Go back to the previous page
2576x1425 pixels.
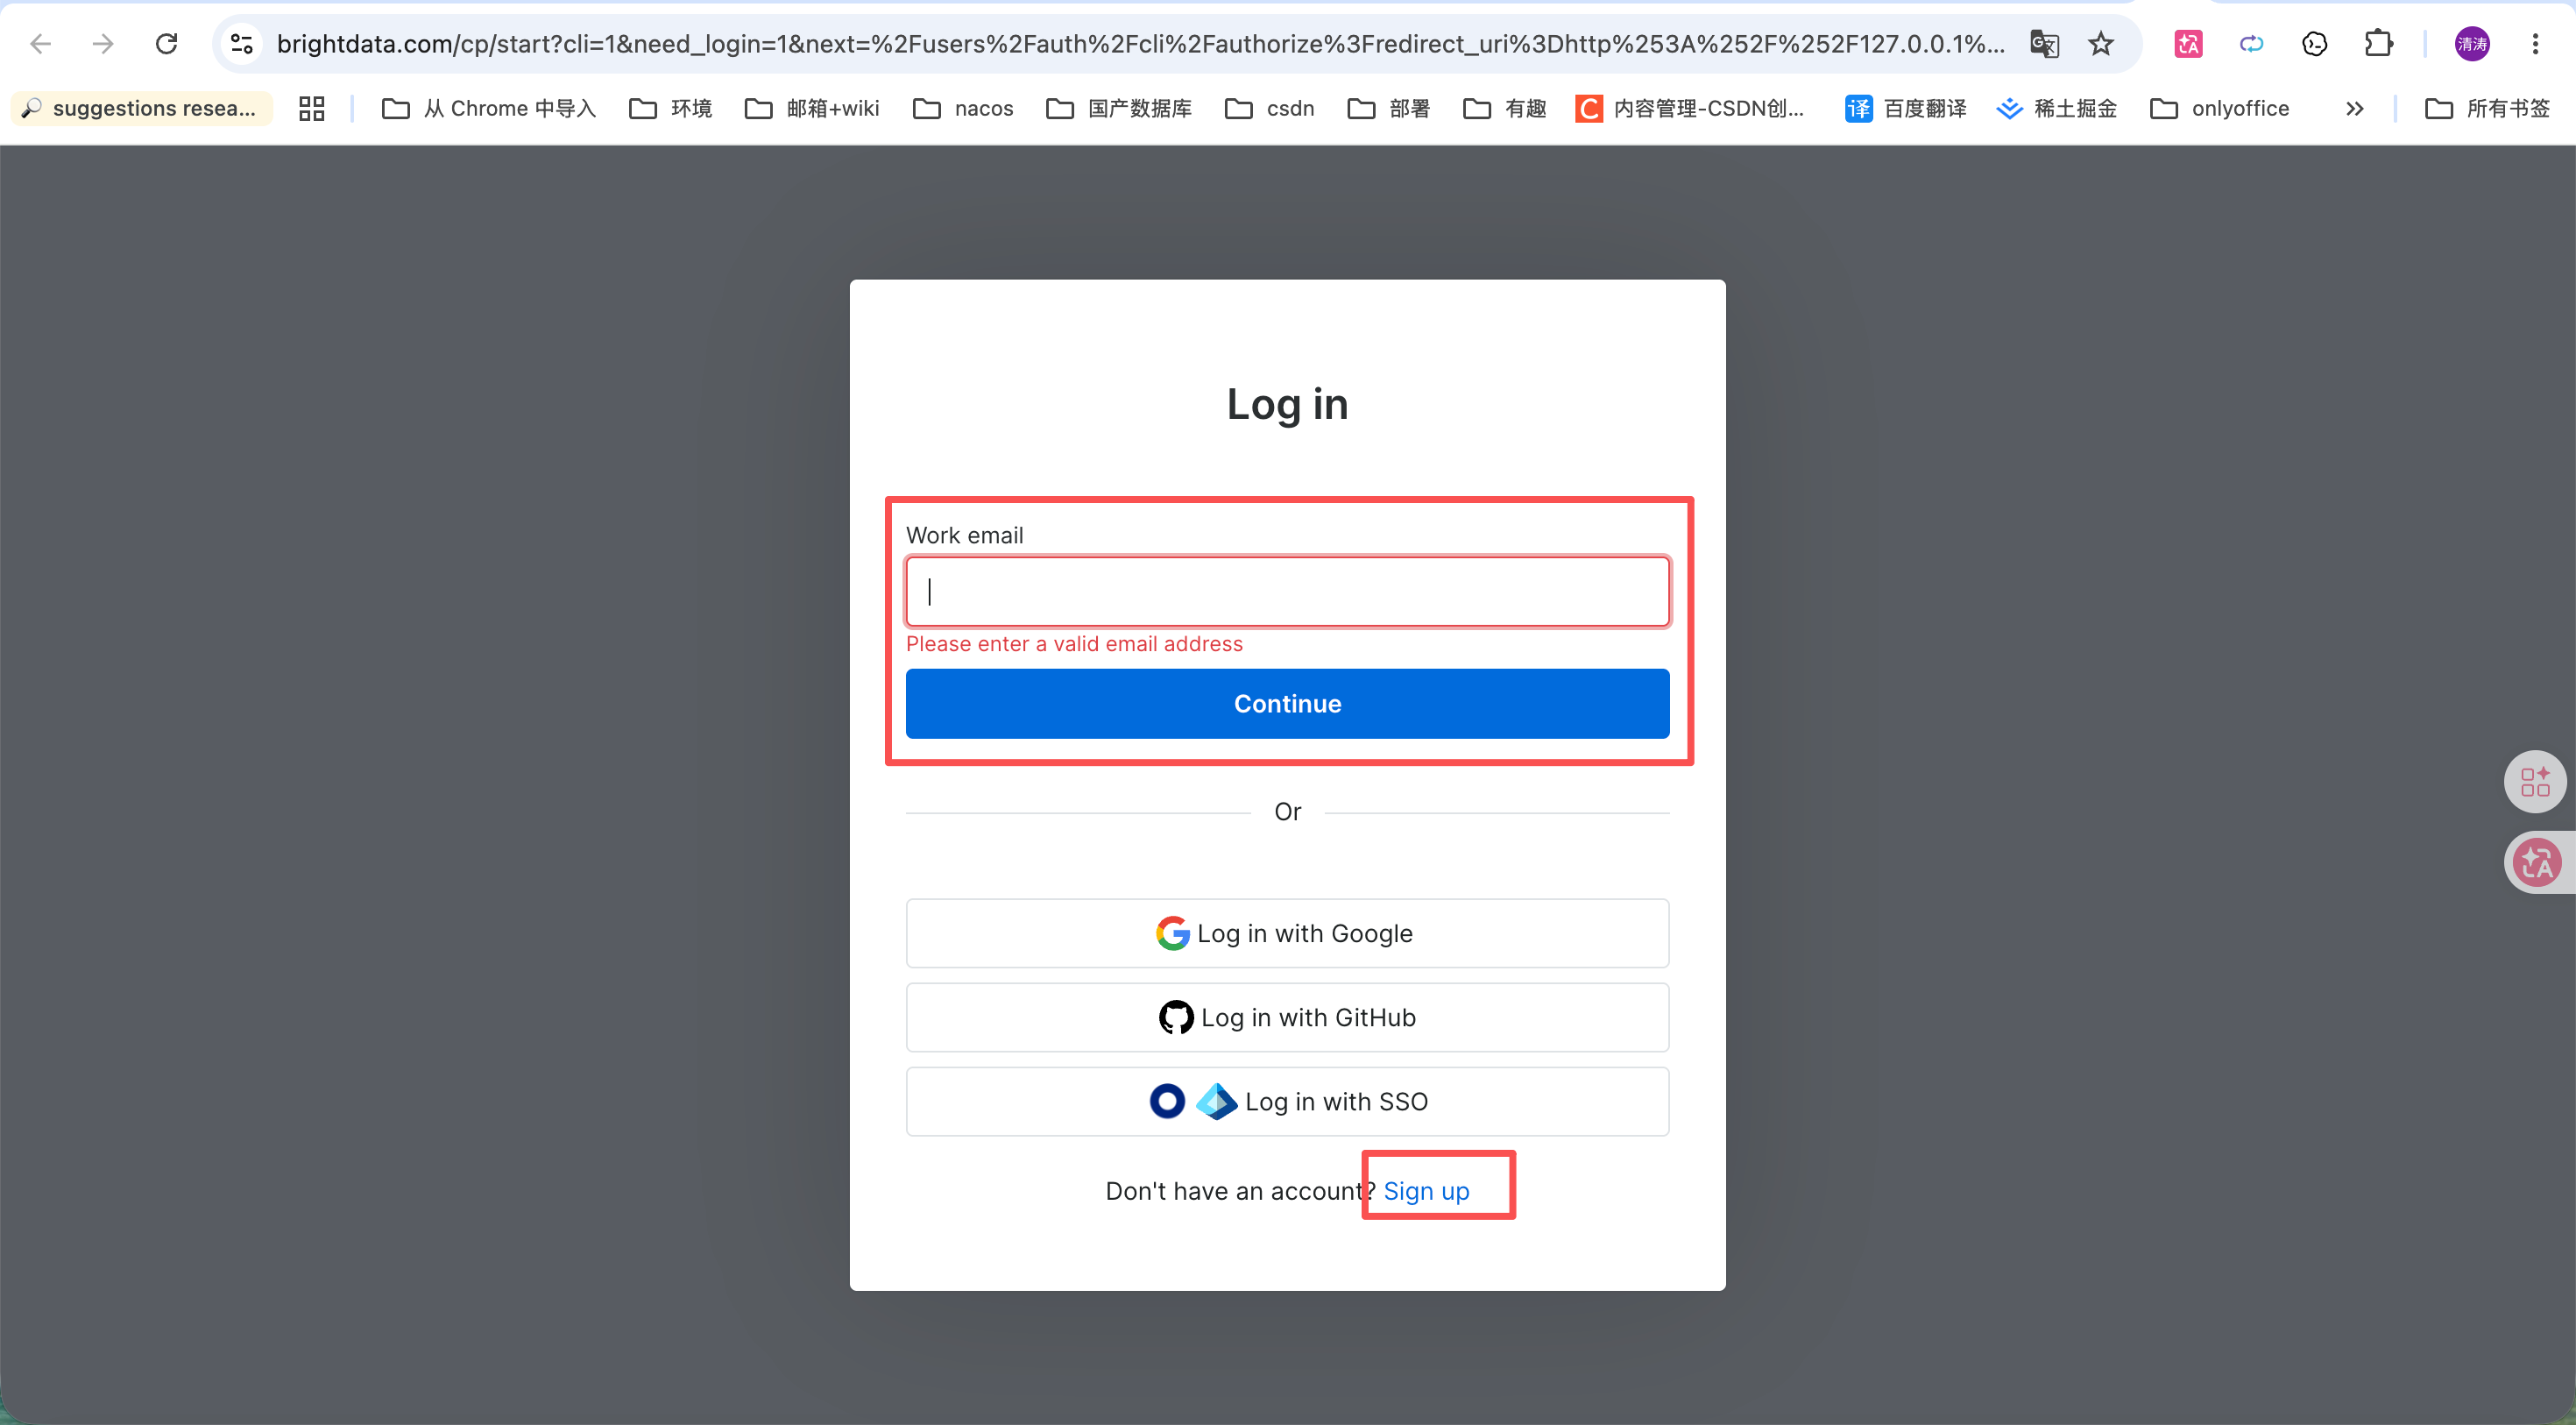pyautogui.click(x=41, y=44)
